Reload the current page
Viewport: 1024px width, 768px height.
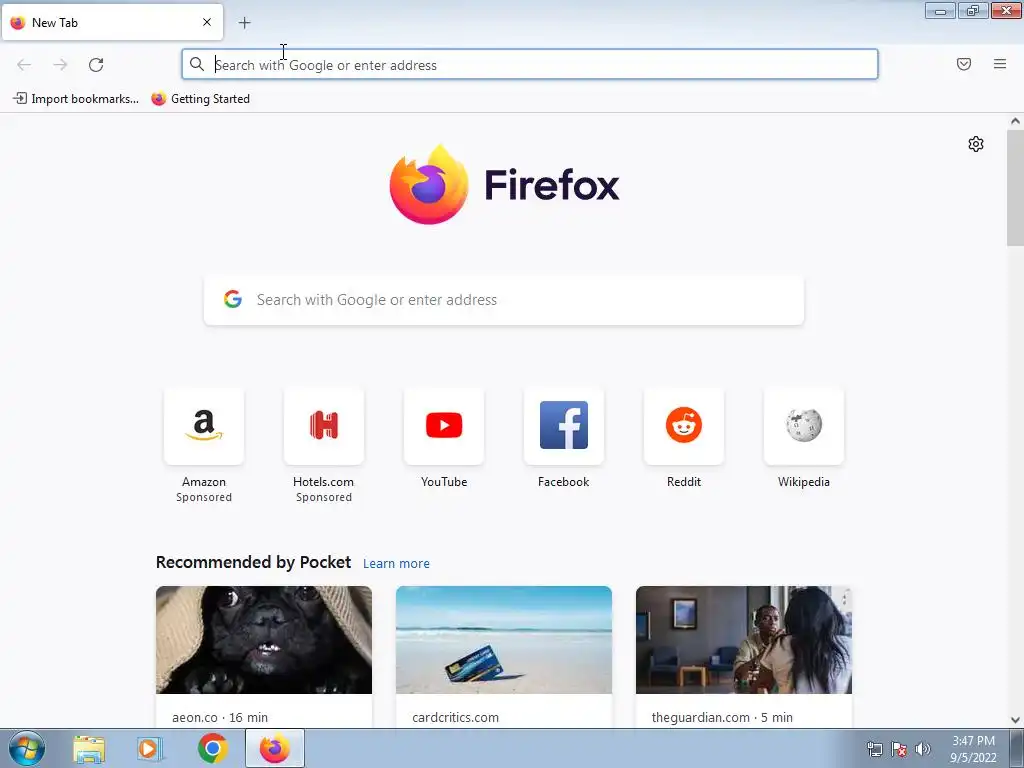pyautogui.click(x=96, y=65)
